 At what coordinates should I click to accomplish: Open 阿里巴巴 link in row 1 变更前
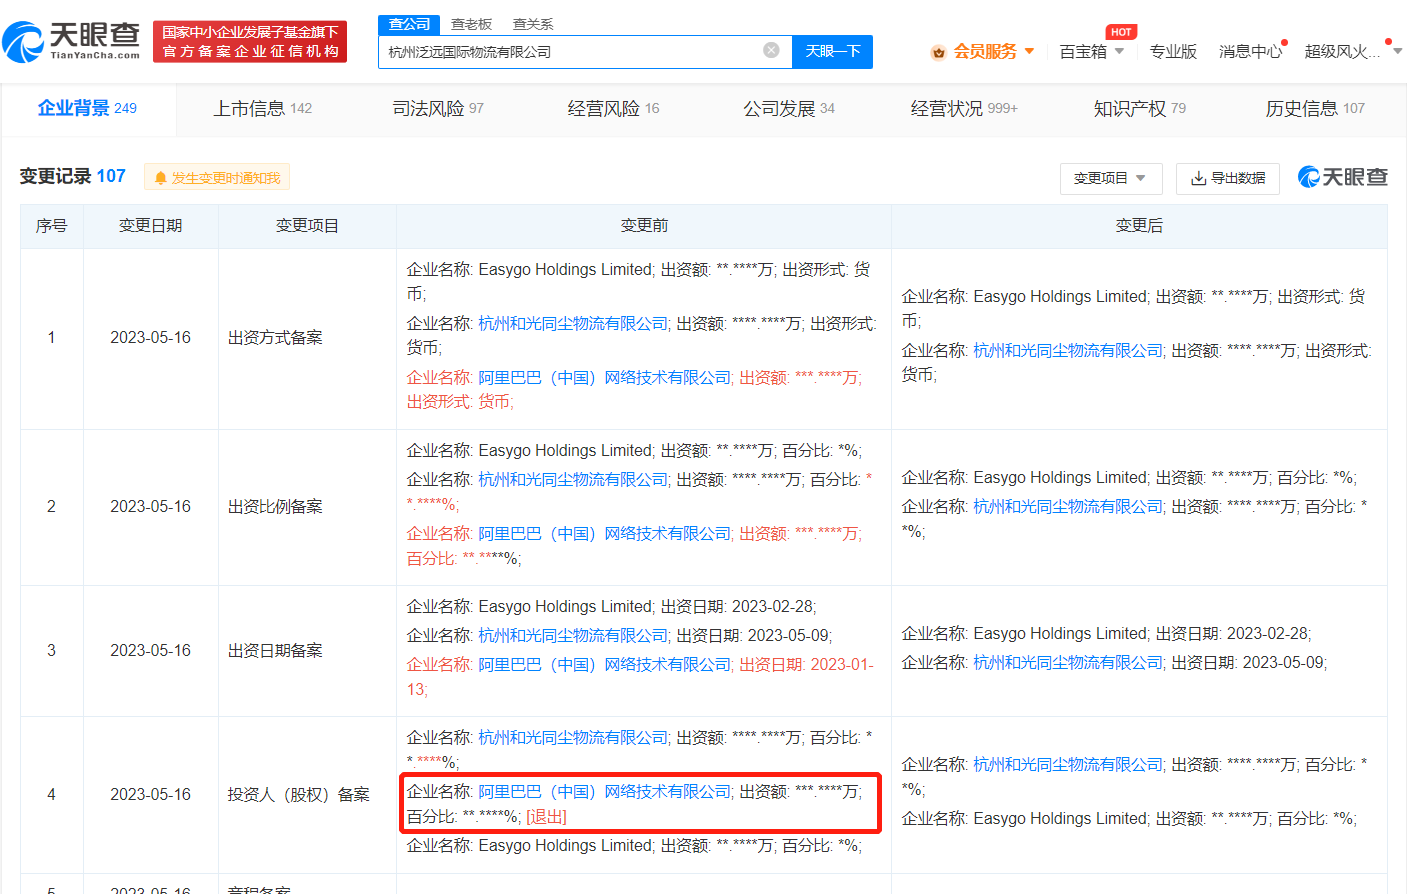coord(605,377)
